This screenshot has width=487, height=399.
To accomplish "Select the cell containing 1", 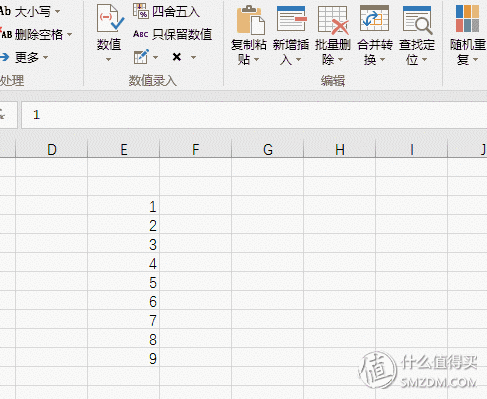I will tap(124, 205).
